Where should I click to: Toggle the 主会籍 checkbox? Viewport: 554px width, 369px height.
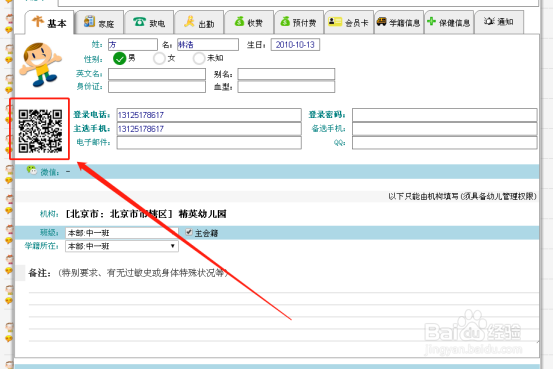click(x=189, y=232)
